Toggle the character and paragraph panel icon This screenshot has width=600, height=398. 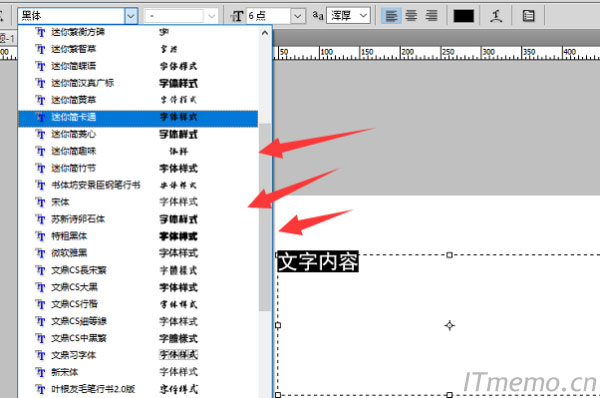tap(528, 16)
